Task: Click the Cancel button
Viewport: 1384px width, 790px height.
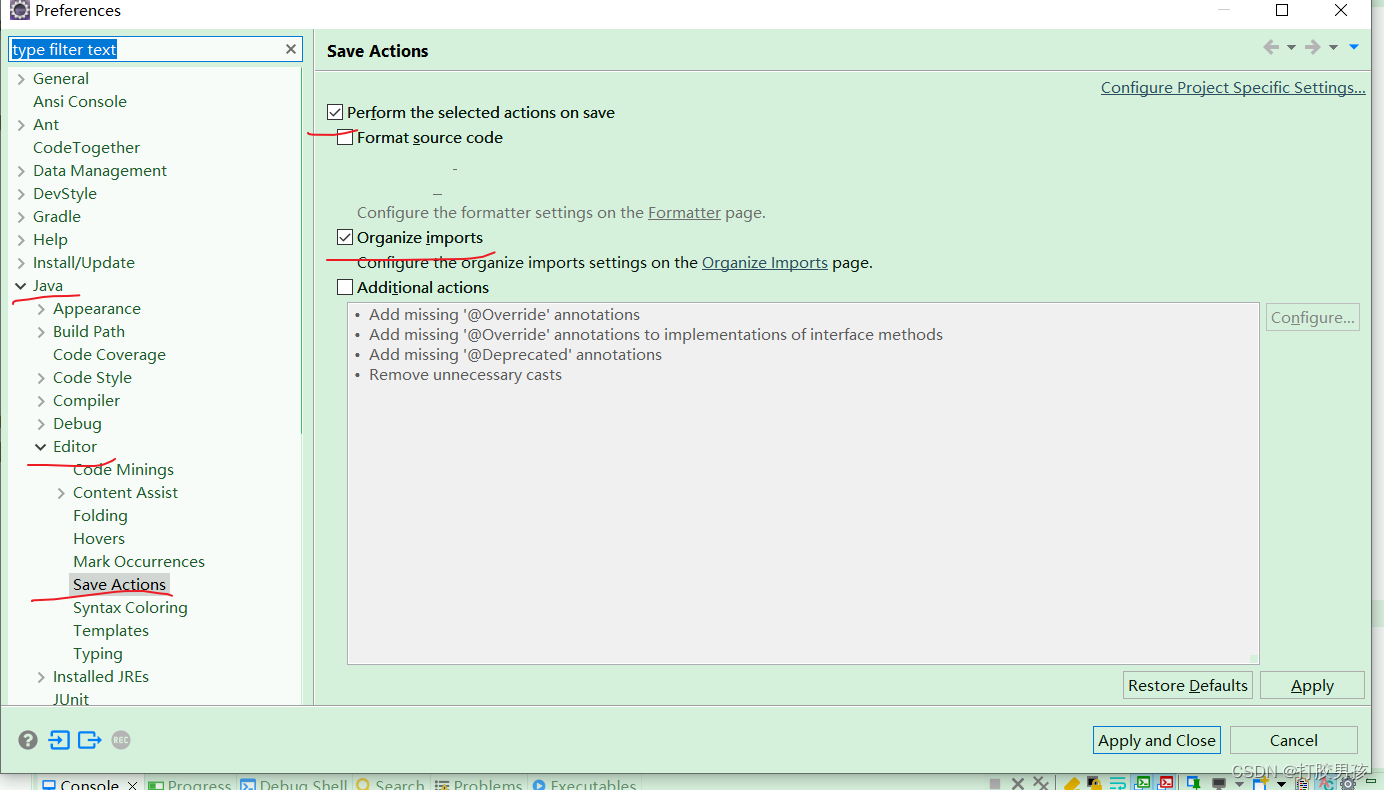Action: click(1294, 740)
